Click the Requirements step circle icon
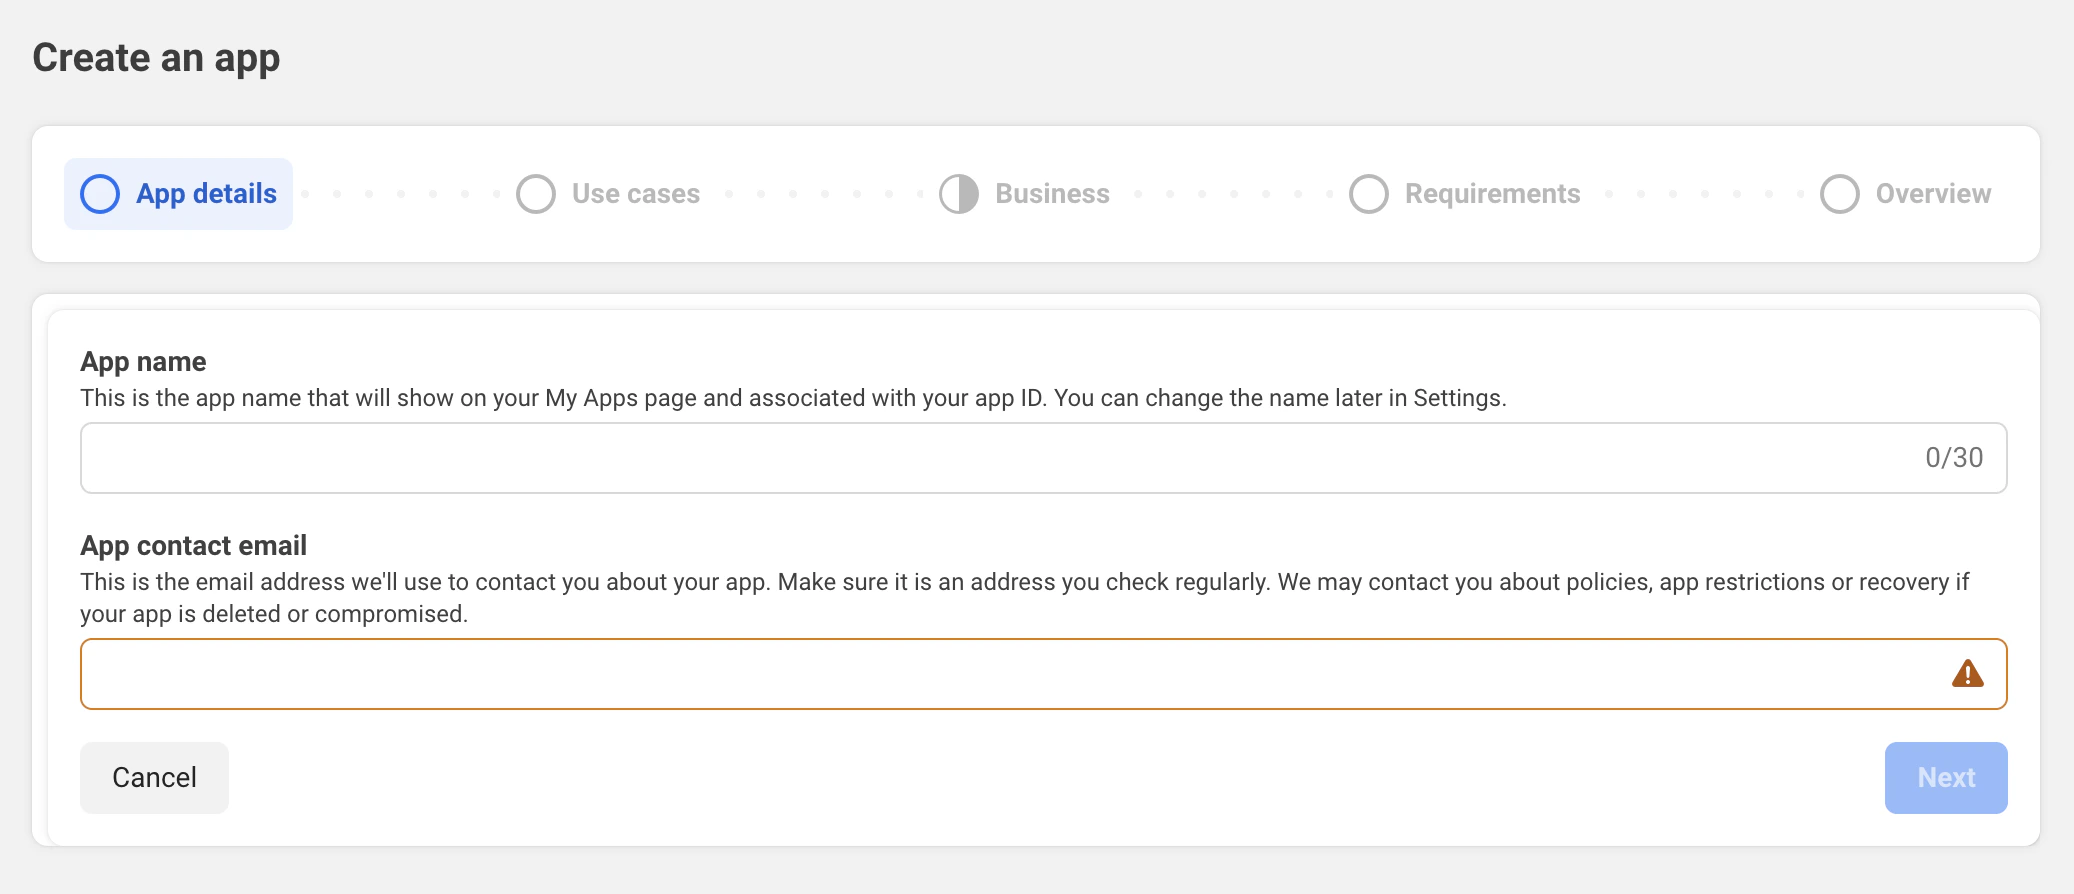 click(1369, 194)
